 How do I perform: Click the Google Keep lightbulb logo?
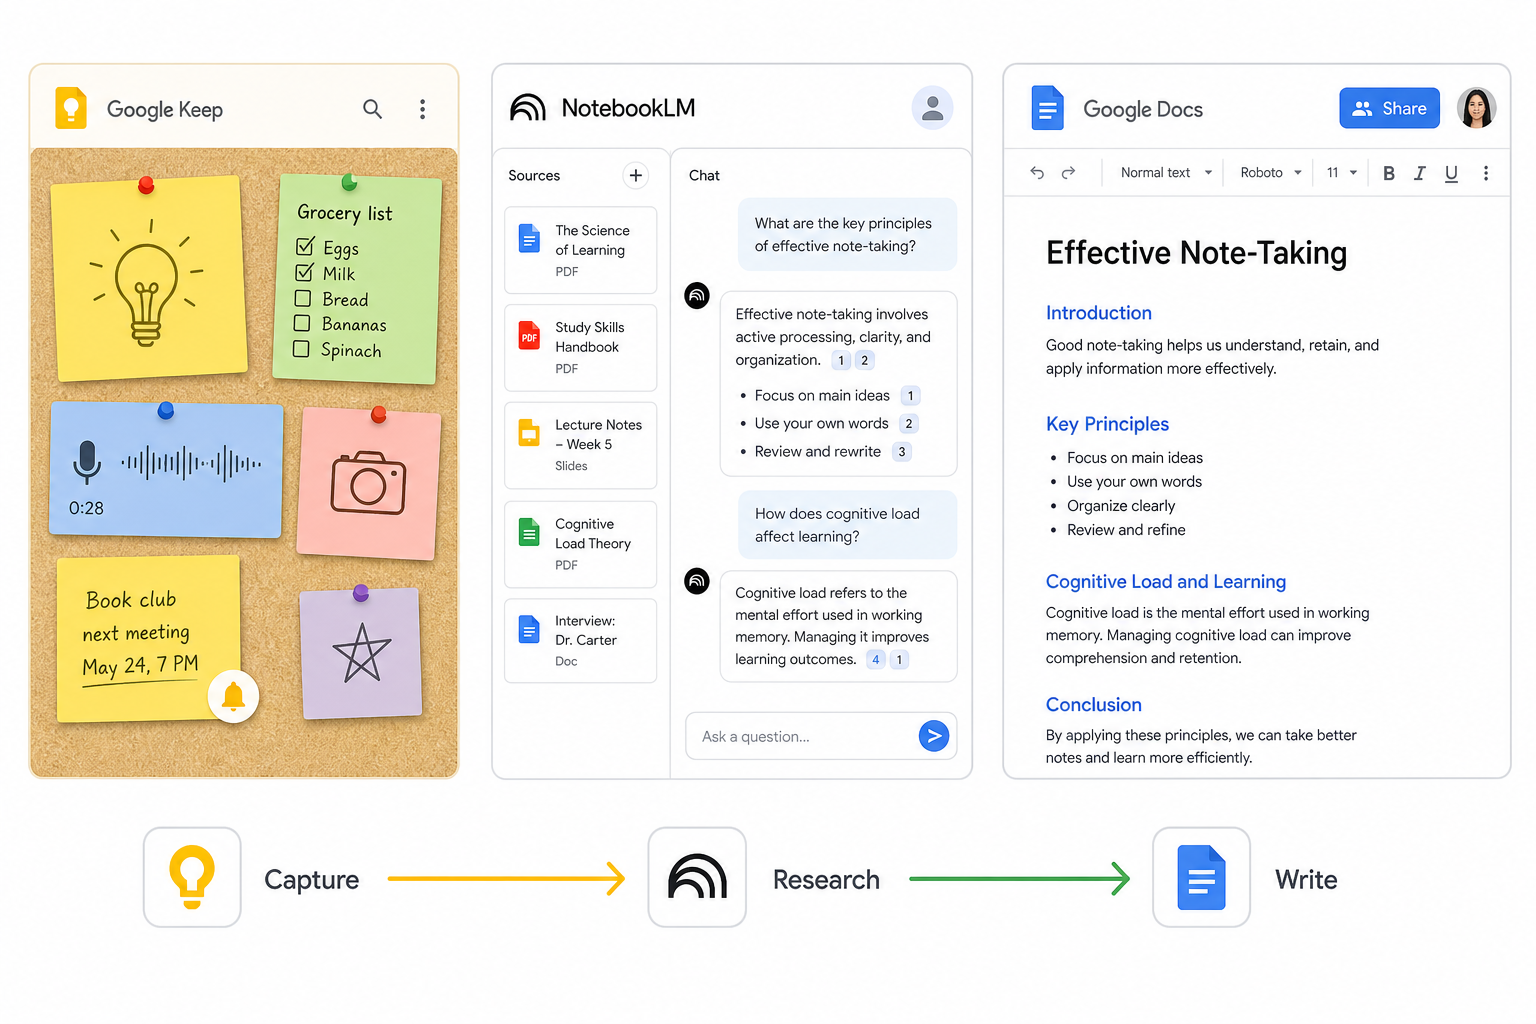pyautogui.click(x=71, y=108)
